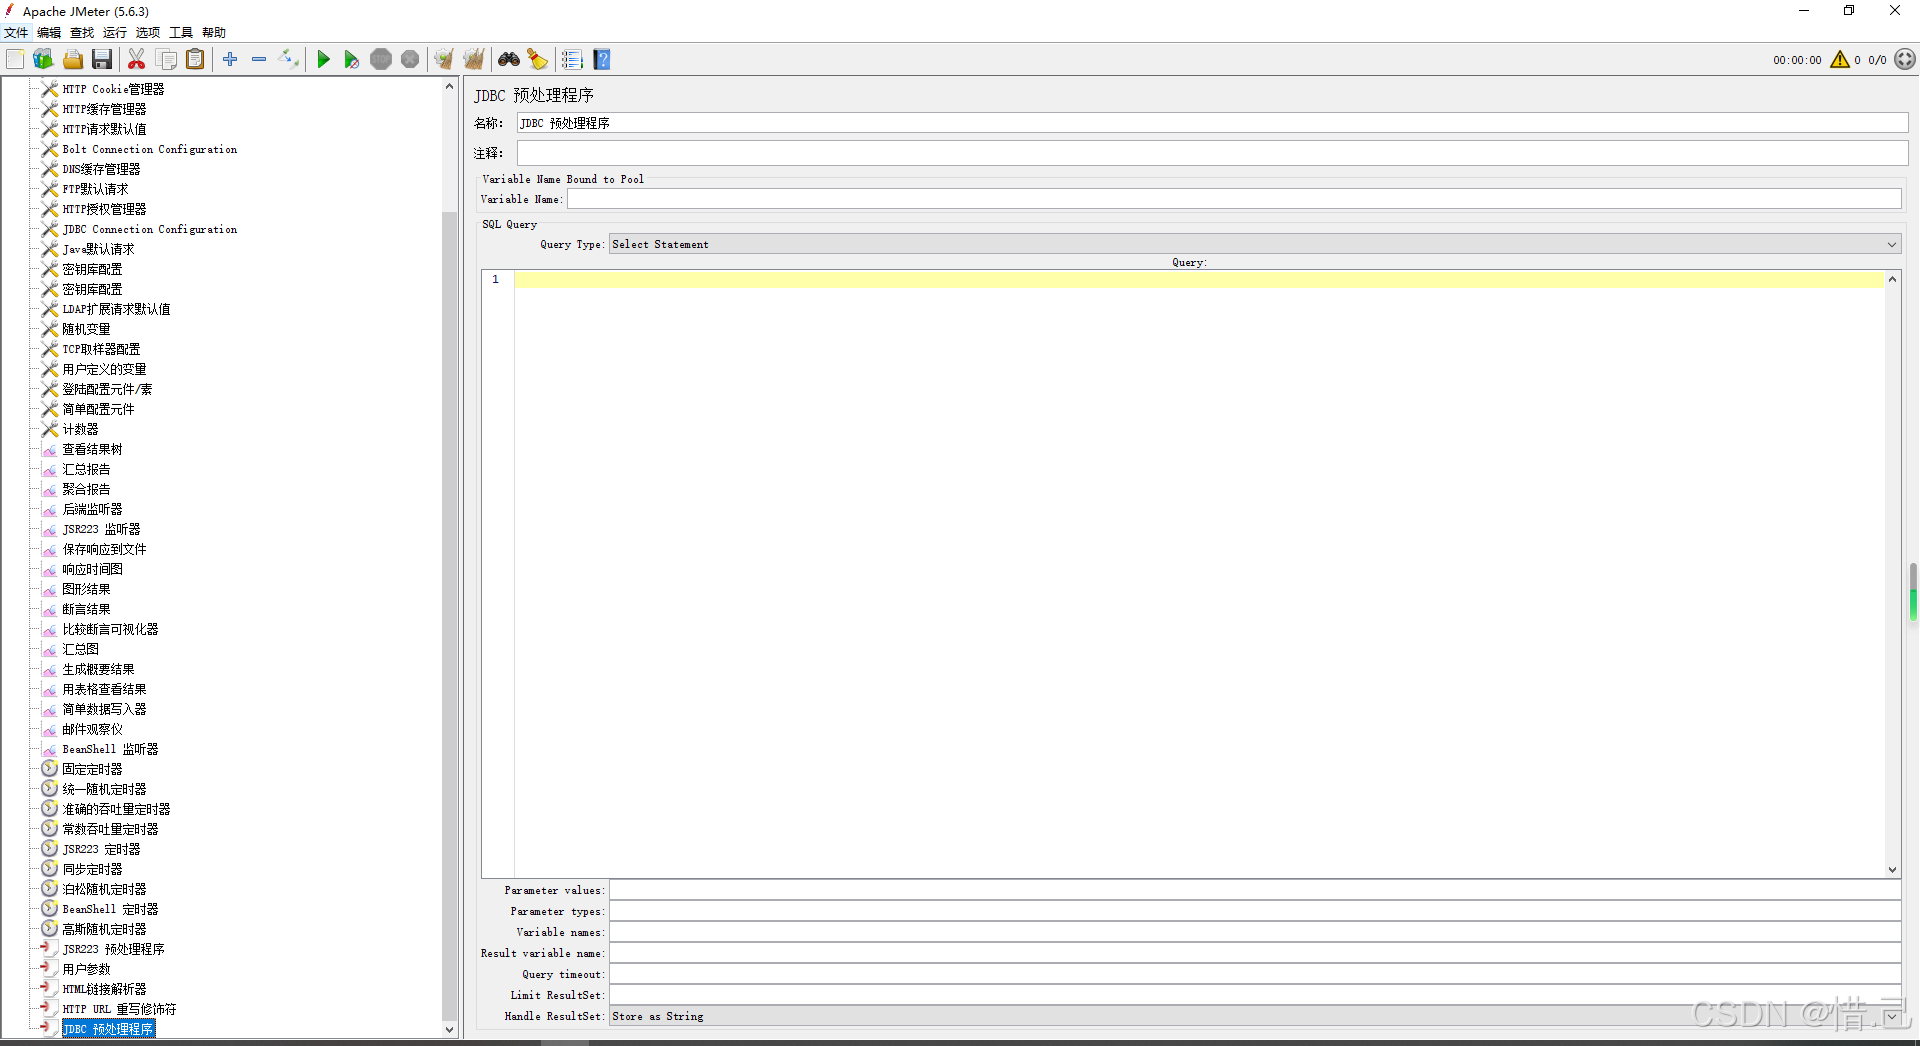Click the gray Stop sign icon
1920x1046 pixels.
pyautogui.click(x=381, y=60)
